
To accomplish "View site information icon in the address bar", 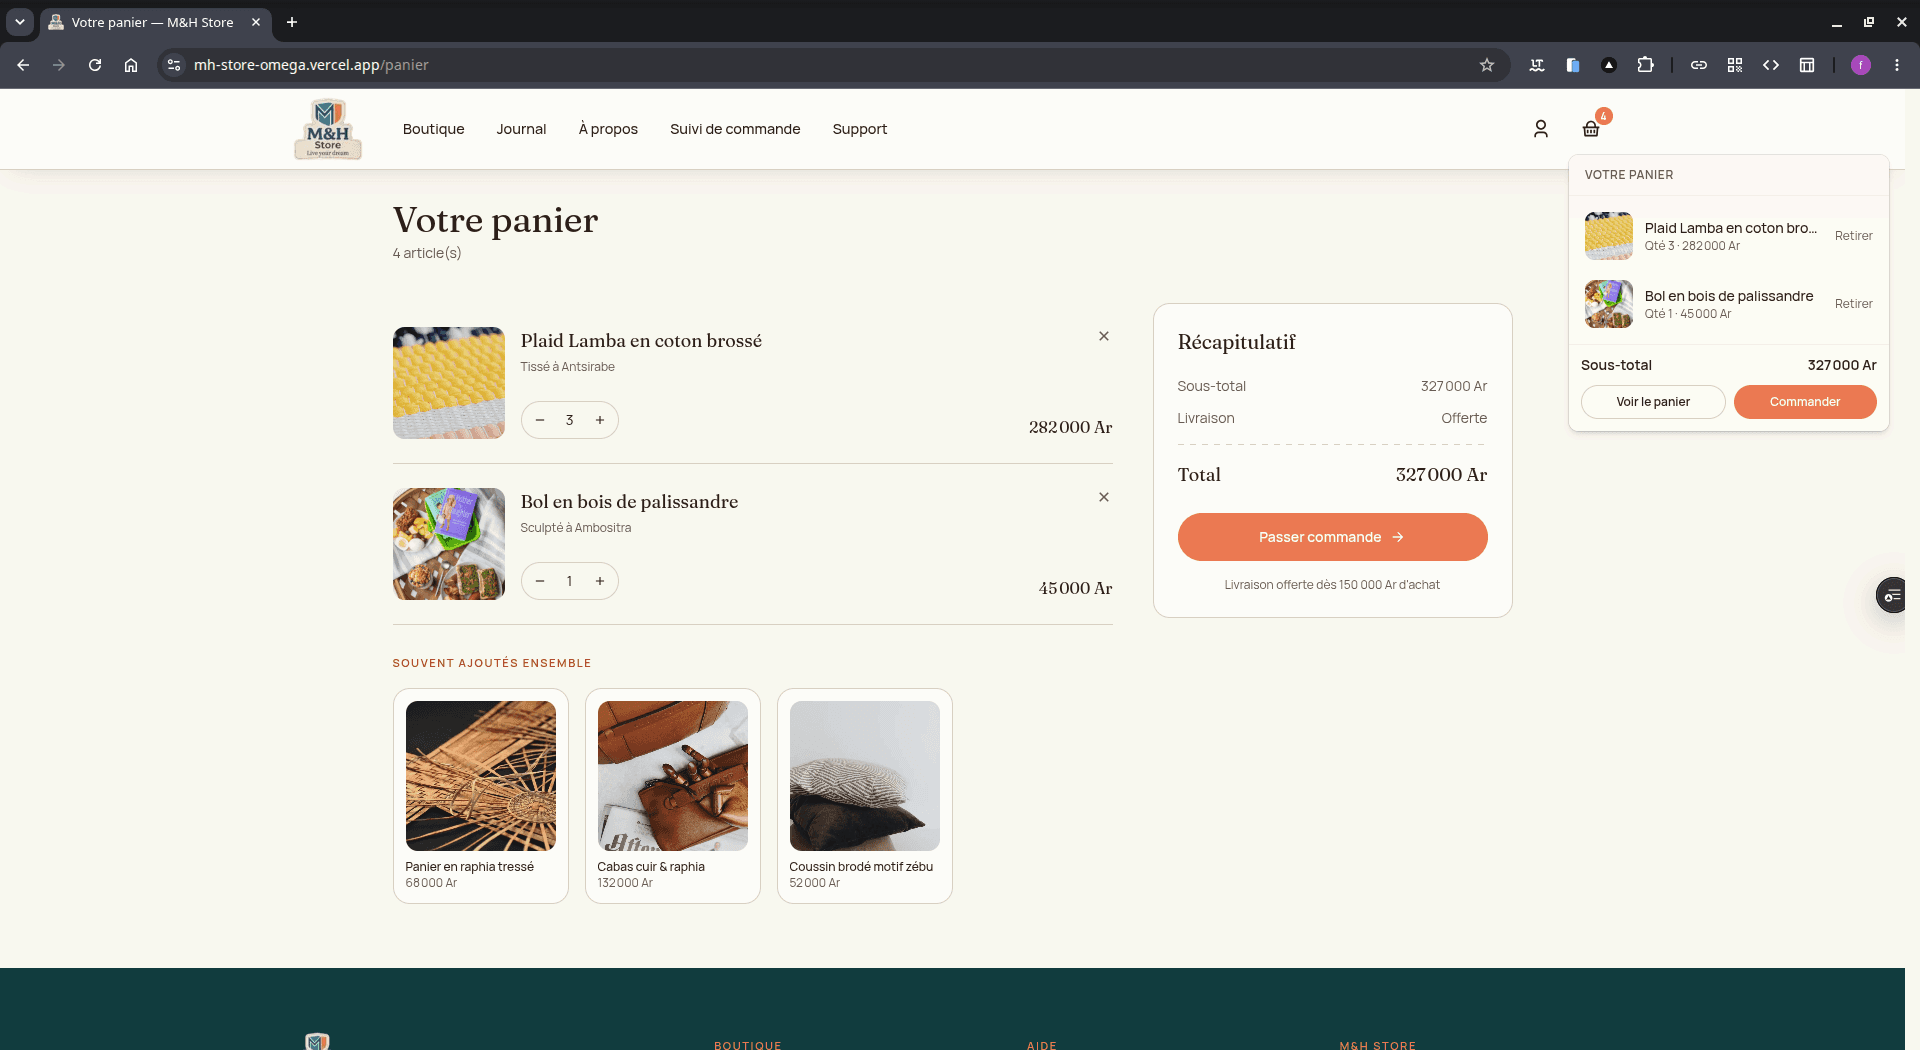I will (174, 65).
